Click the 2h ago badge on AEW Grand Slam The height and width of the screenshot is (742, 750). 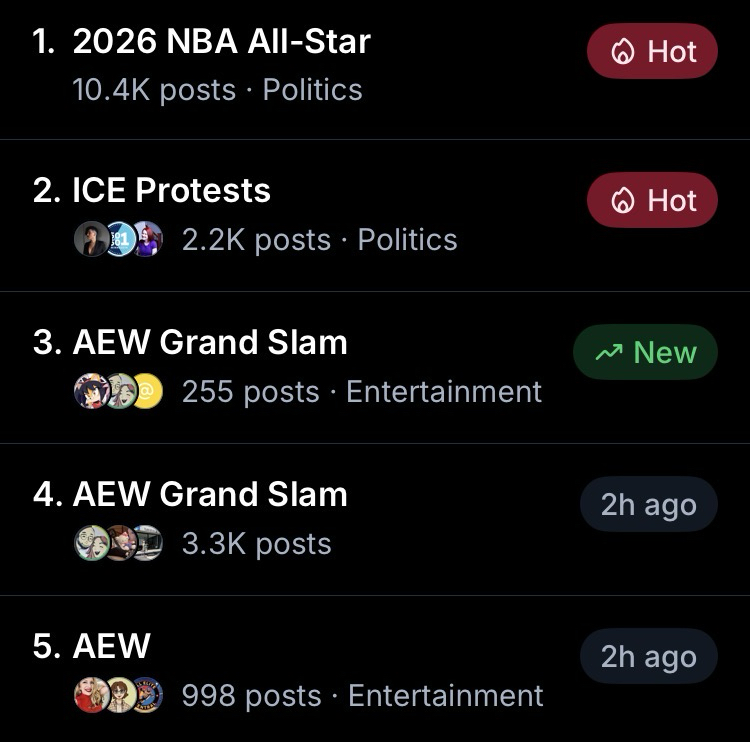[x=648, y=504]
